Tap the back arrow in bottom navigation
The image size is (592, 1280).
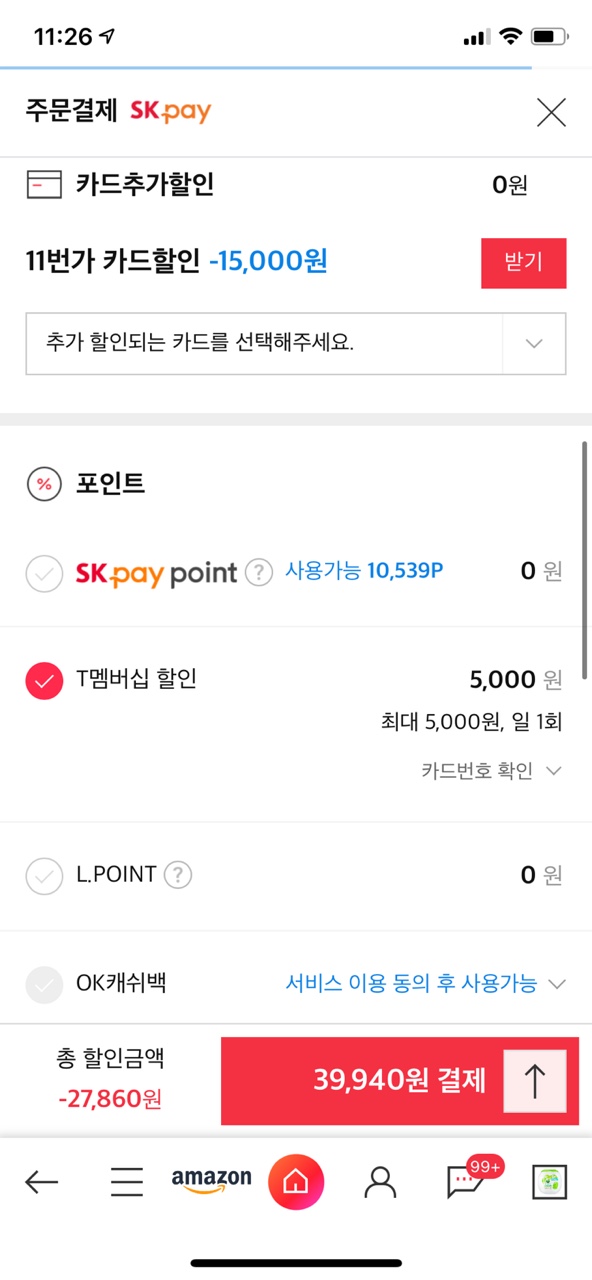point(41,1183)
